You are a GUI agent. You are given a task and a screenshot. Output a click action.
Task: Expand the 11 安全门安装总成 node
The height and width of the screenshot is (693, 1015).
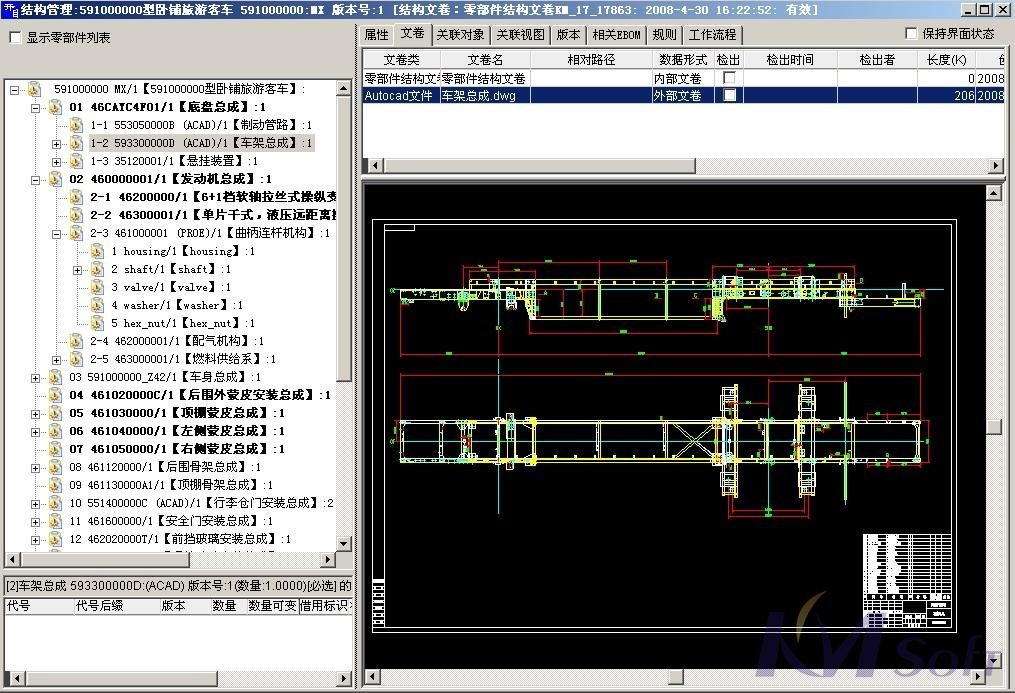click(36, 522)
